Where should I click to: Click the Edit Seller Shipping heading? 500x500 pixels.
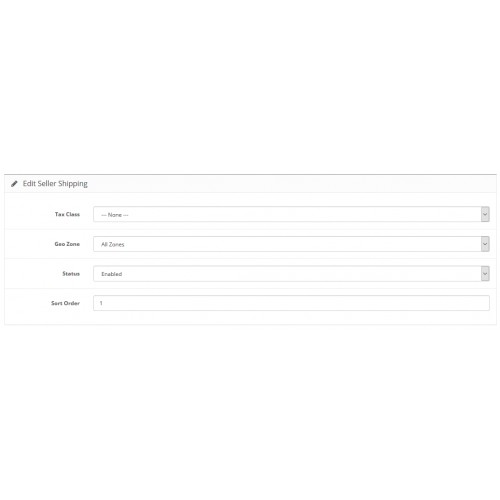point(55,184)
